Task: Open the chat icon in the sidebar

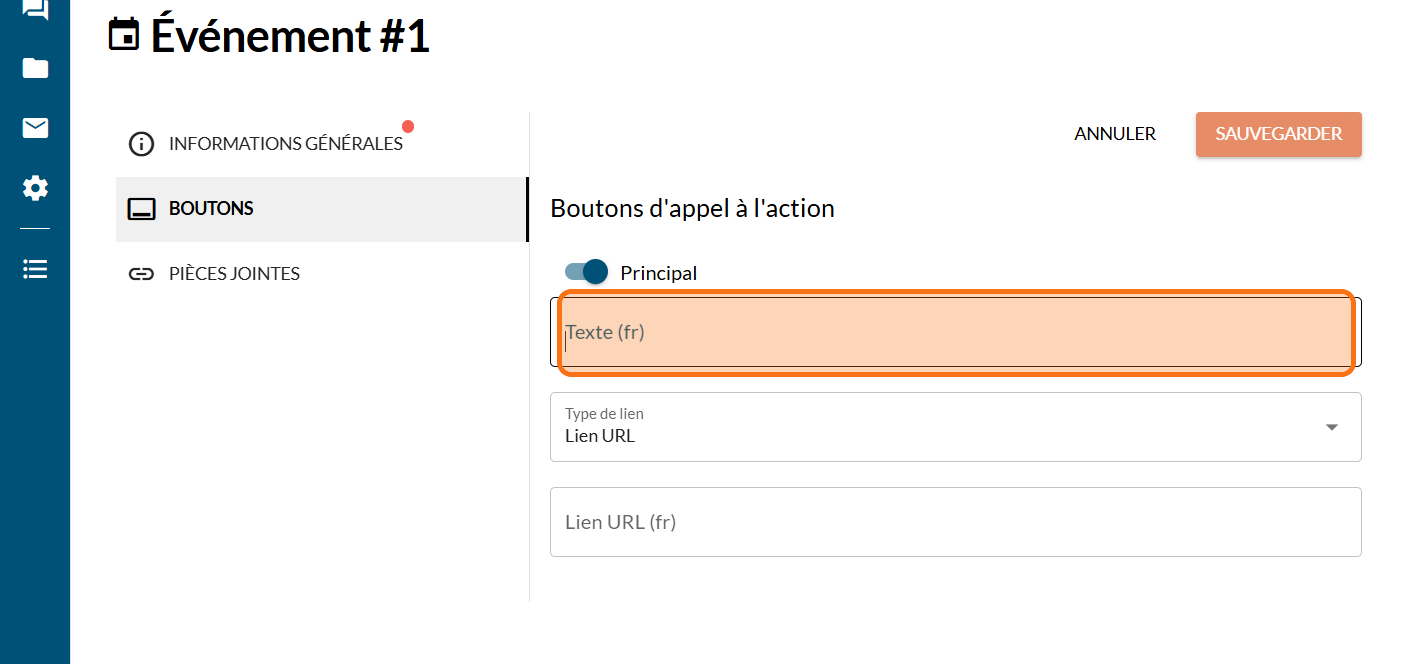Action: [x=35, y=10]
